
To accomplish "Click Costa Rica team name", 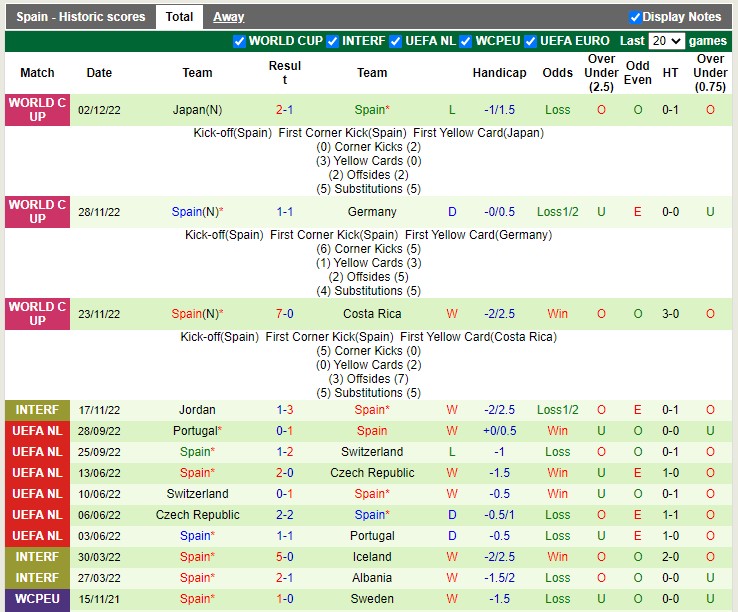I will pyautogui.click(x=372, y=314).
